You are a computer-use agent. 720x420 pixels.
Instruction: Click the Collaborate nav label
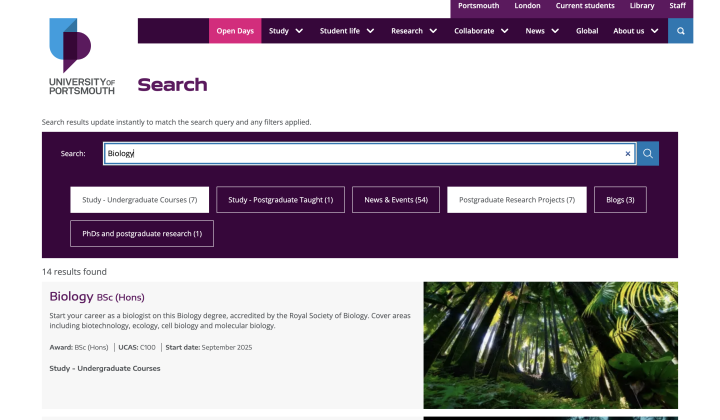474,31
